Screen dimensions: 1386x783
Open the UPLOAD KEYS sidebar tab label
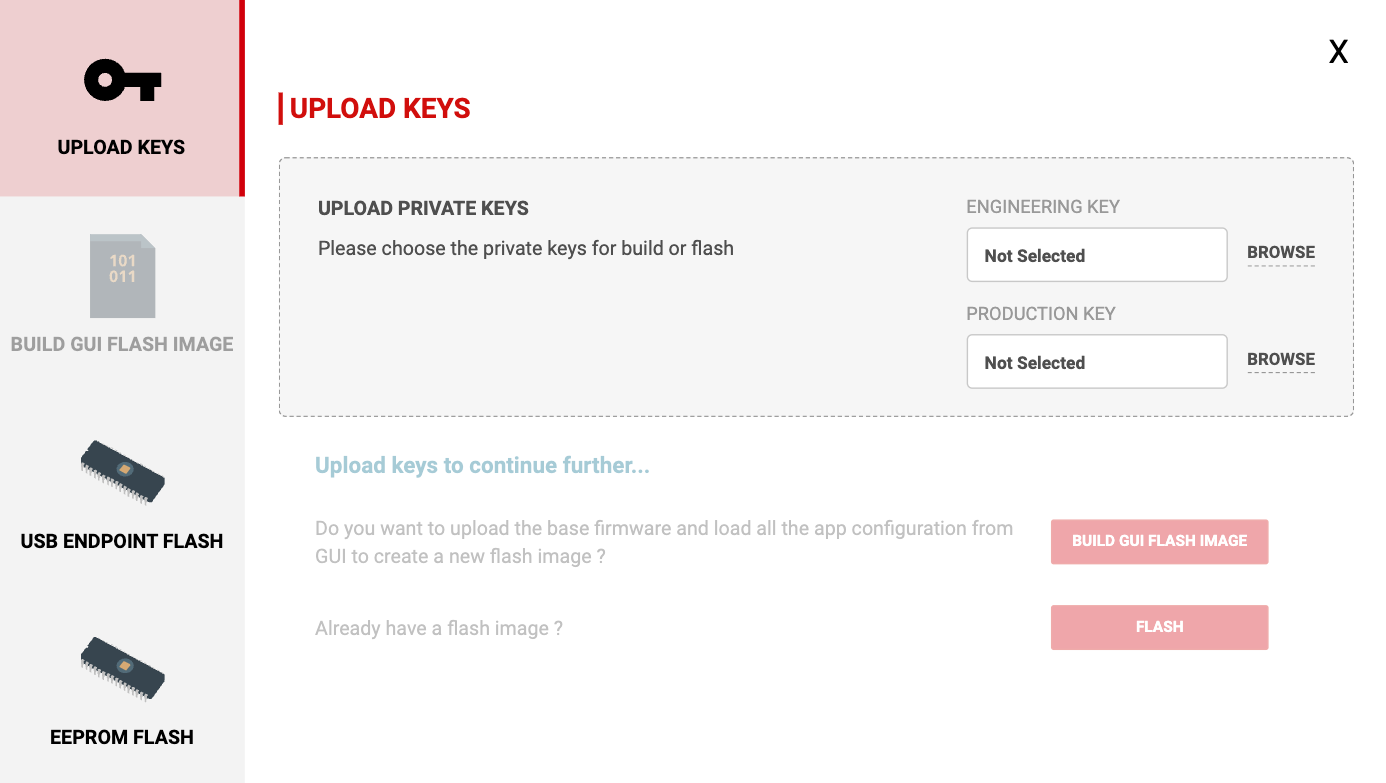pyautogui.click(x=121, y=147)
